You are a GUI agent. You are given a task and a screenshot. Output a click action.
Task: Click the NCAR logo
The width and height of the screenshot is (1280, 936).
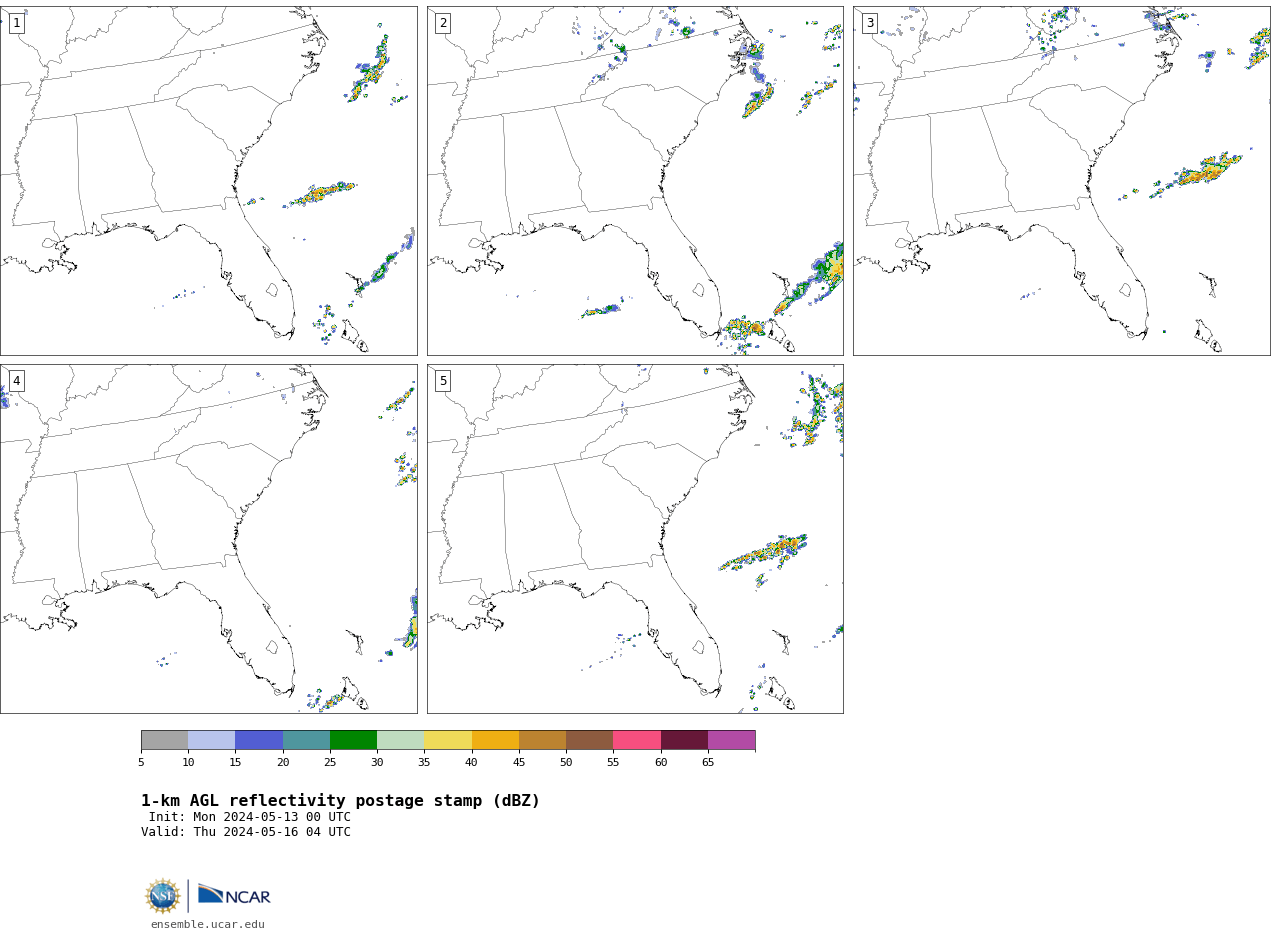(x=234, y=895)
